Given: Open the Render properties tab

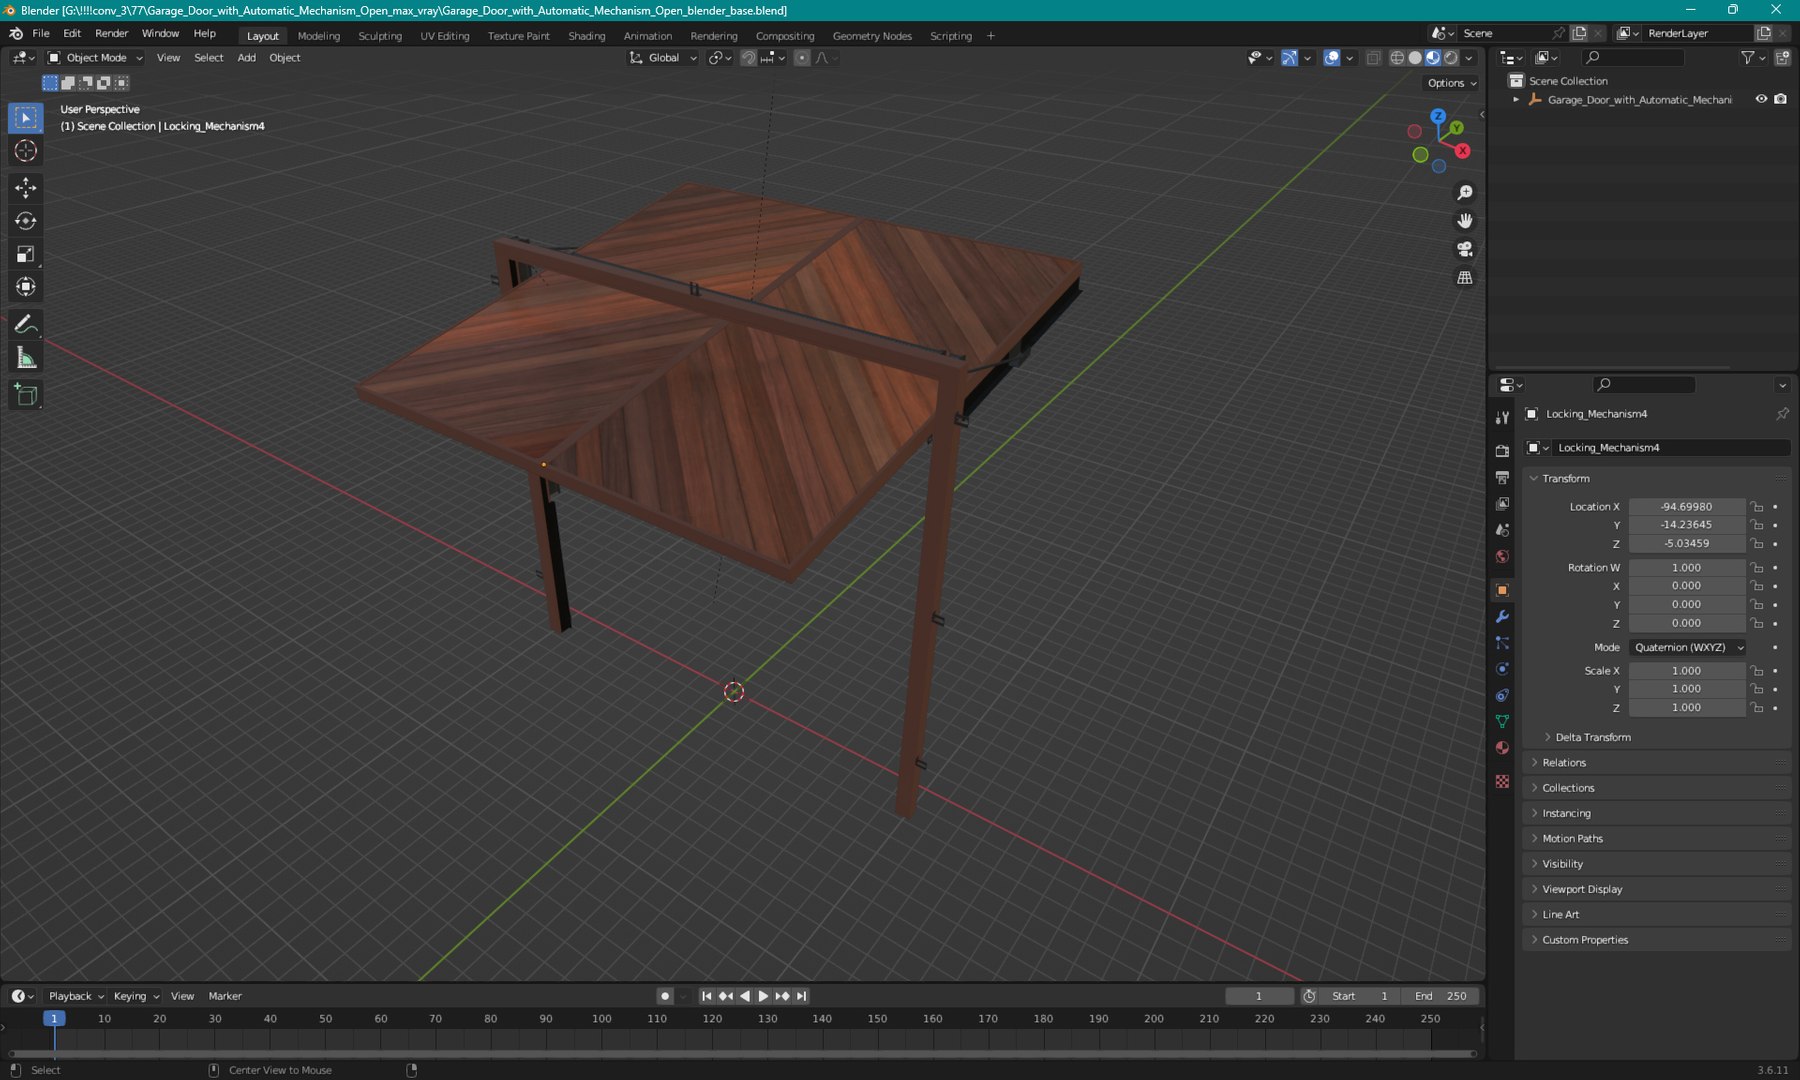Looking at the screenshot, I should [1502, 451].
